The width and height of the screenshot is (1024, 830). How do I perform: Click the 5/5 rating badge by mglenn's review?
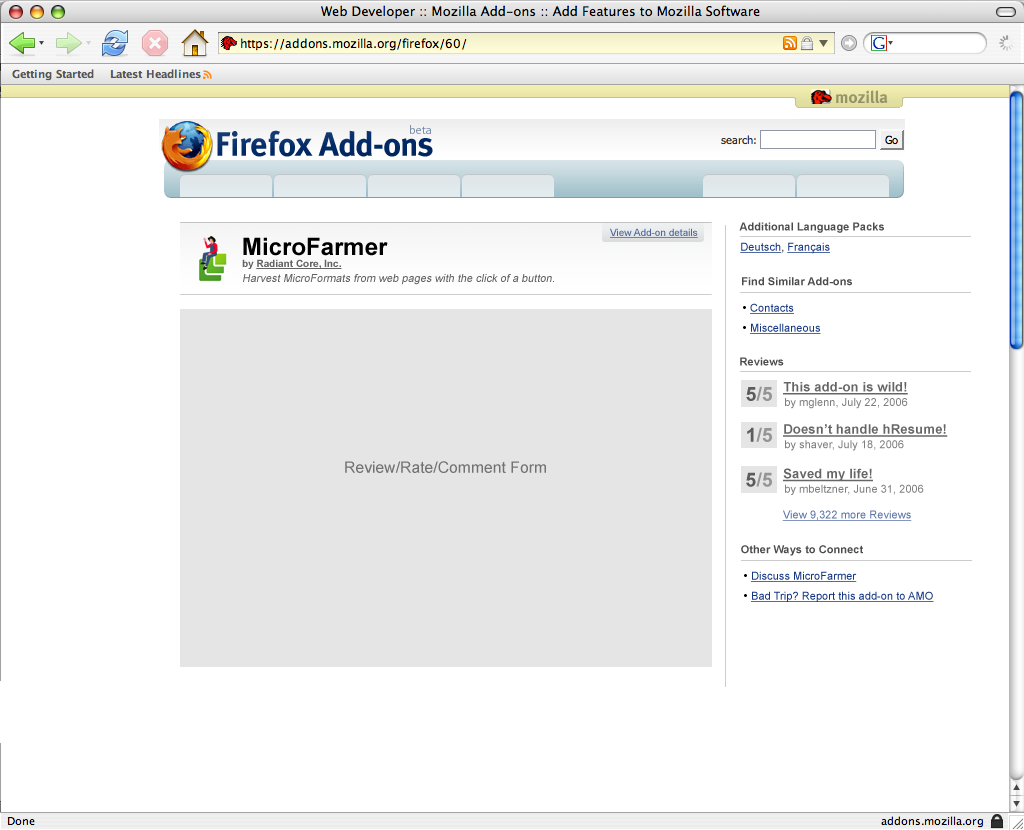click(758, 394)
